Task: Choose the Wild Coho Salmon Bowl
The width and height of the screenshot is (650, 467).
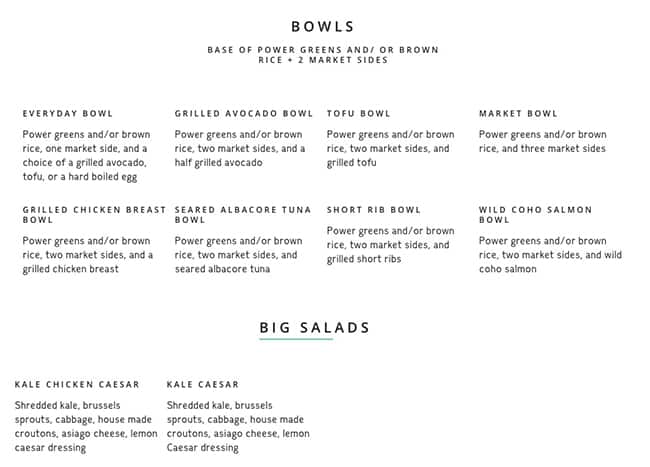Action: (x=535, y=214)
